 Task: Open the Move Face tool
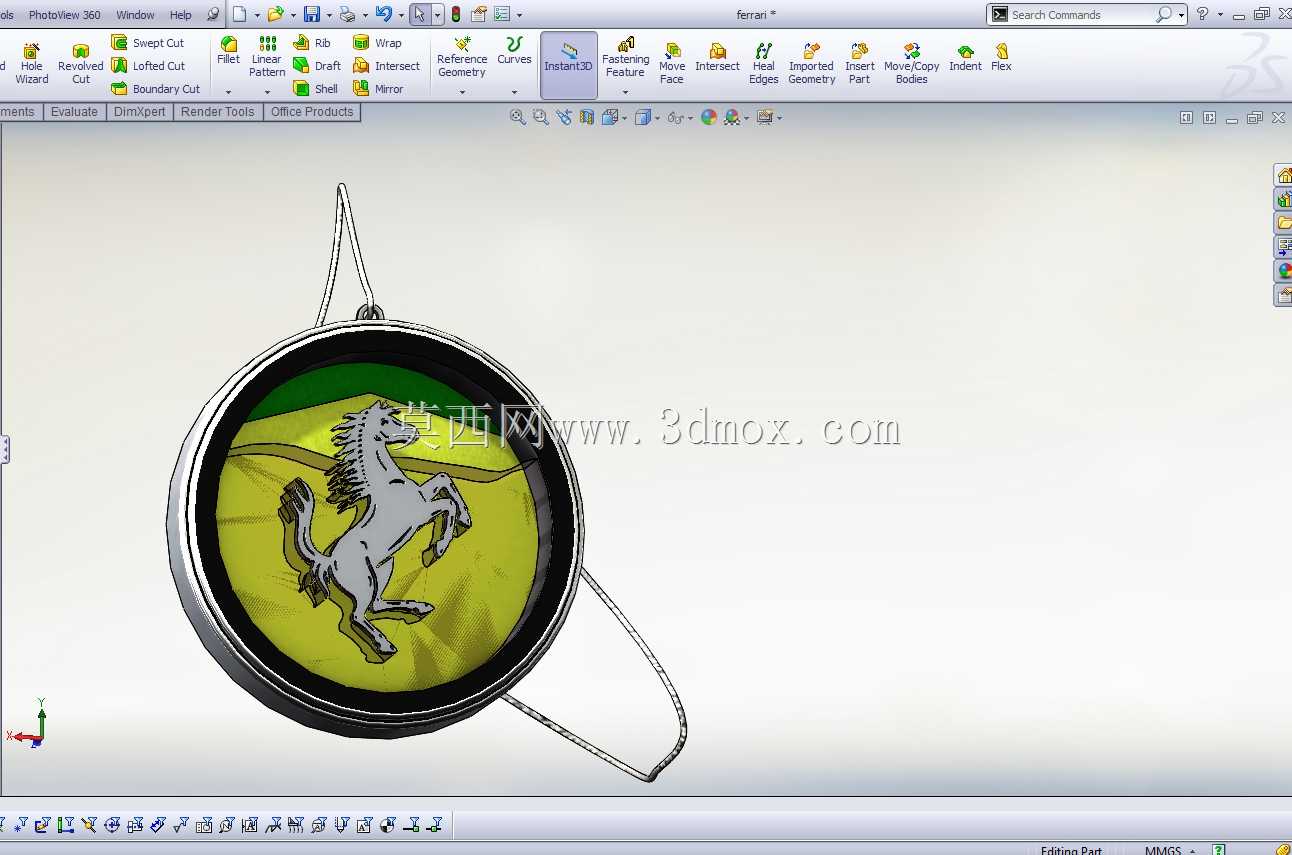(x=672, y=64)
